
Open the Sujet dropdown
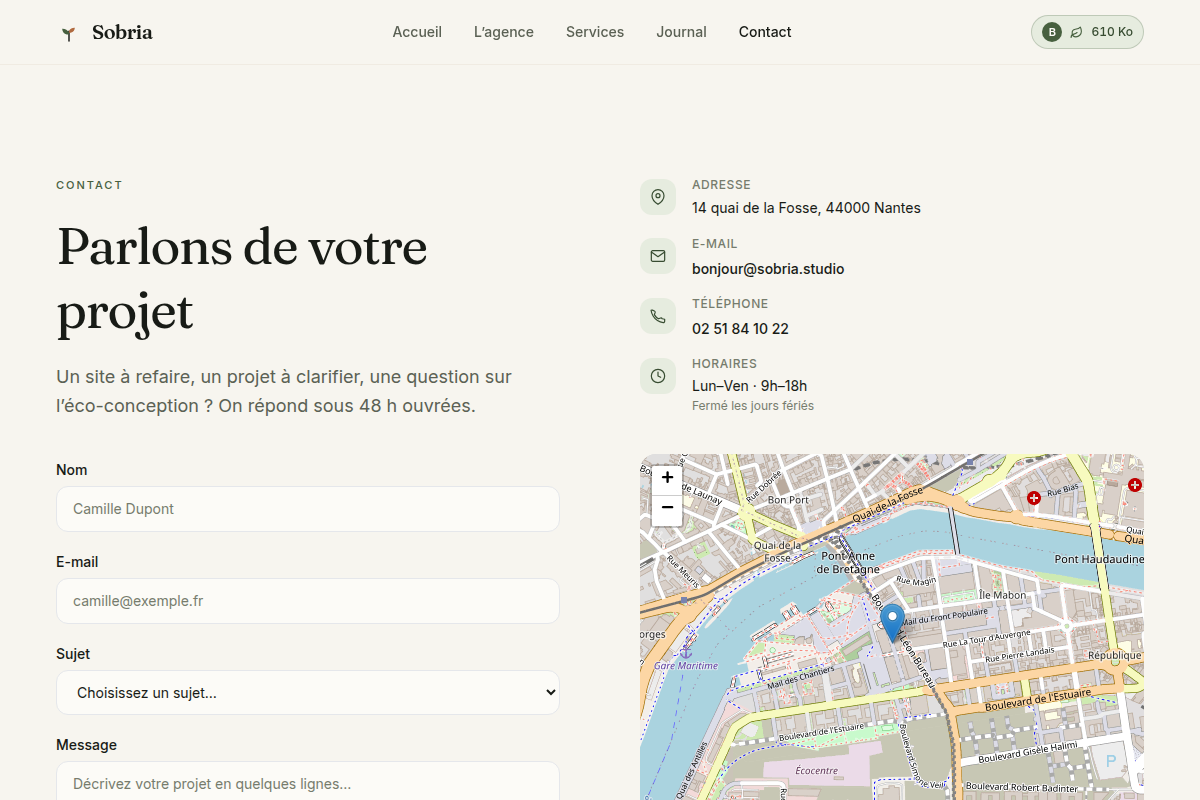(308, 692)
